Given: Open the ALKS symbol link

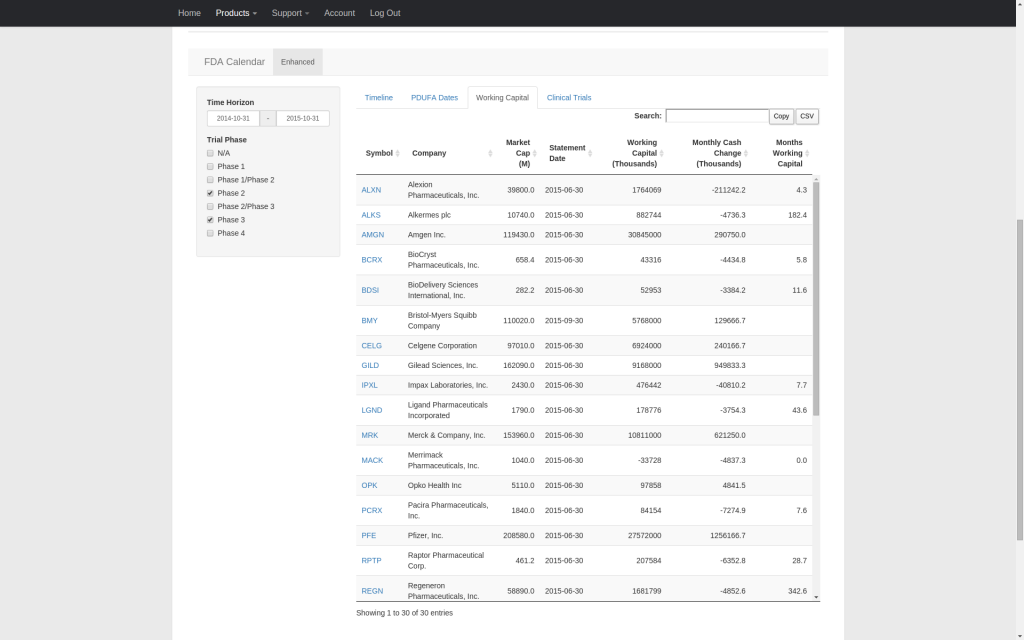Looking at the screenshot, I should pos(371,215).
